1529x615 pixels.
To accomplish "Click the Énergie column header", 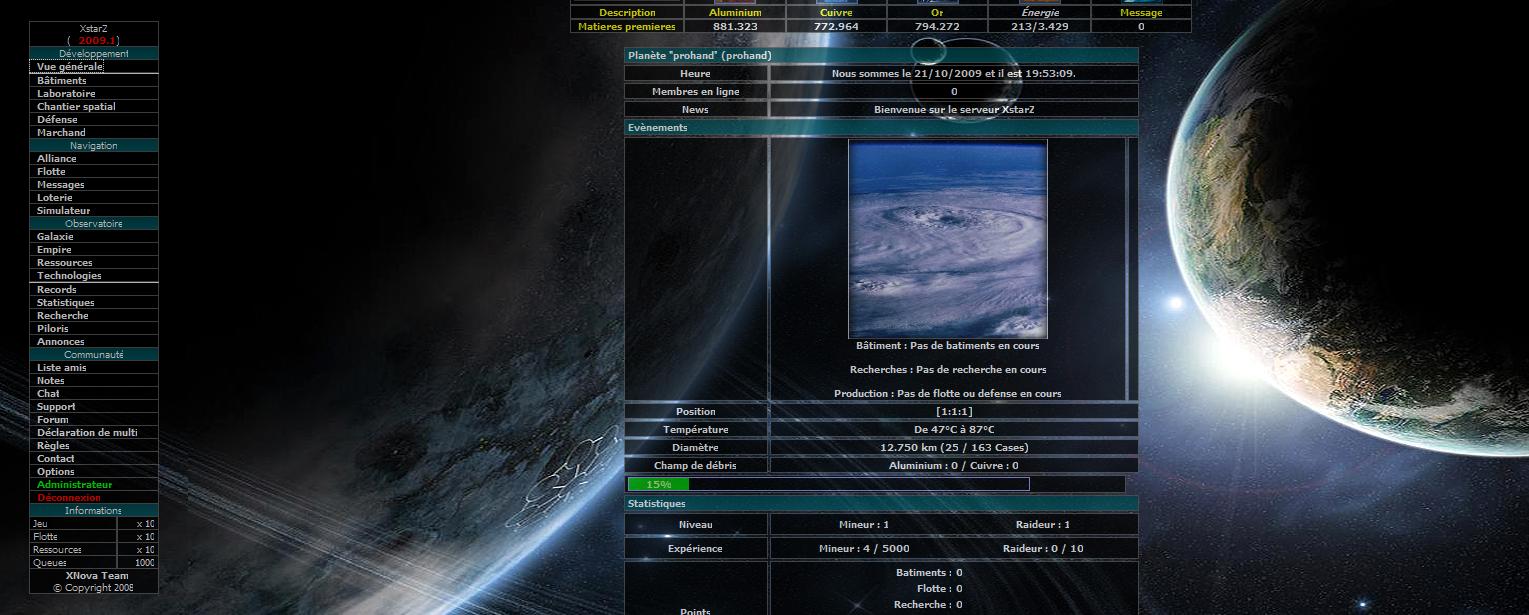I will coord(1040,13).
